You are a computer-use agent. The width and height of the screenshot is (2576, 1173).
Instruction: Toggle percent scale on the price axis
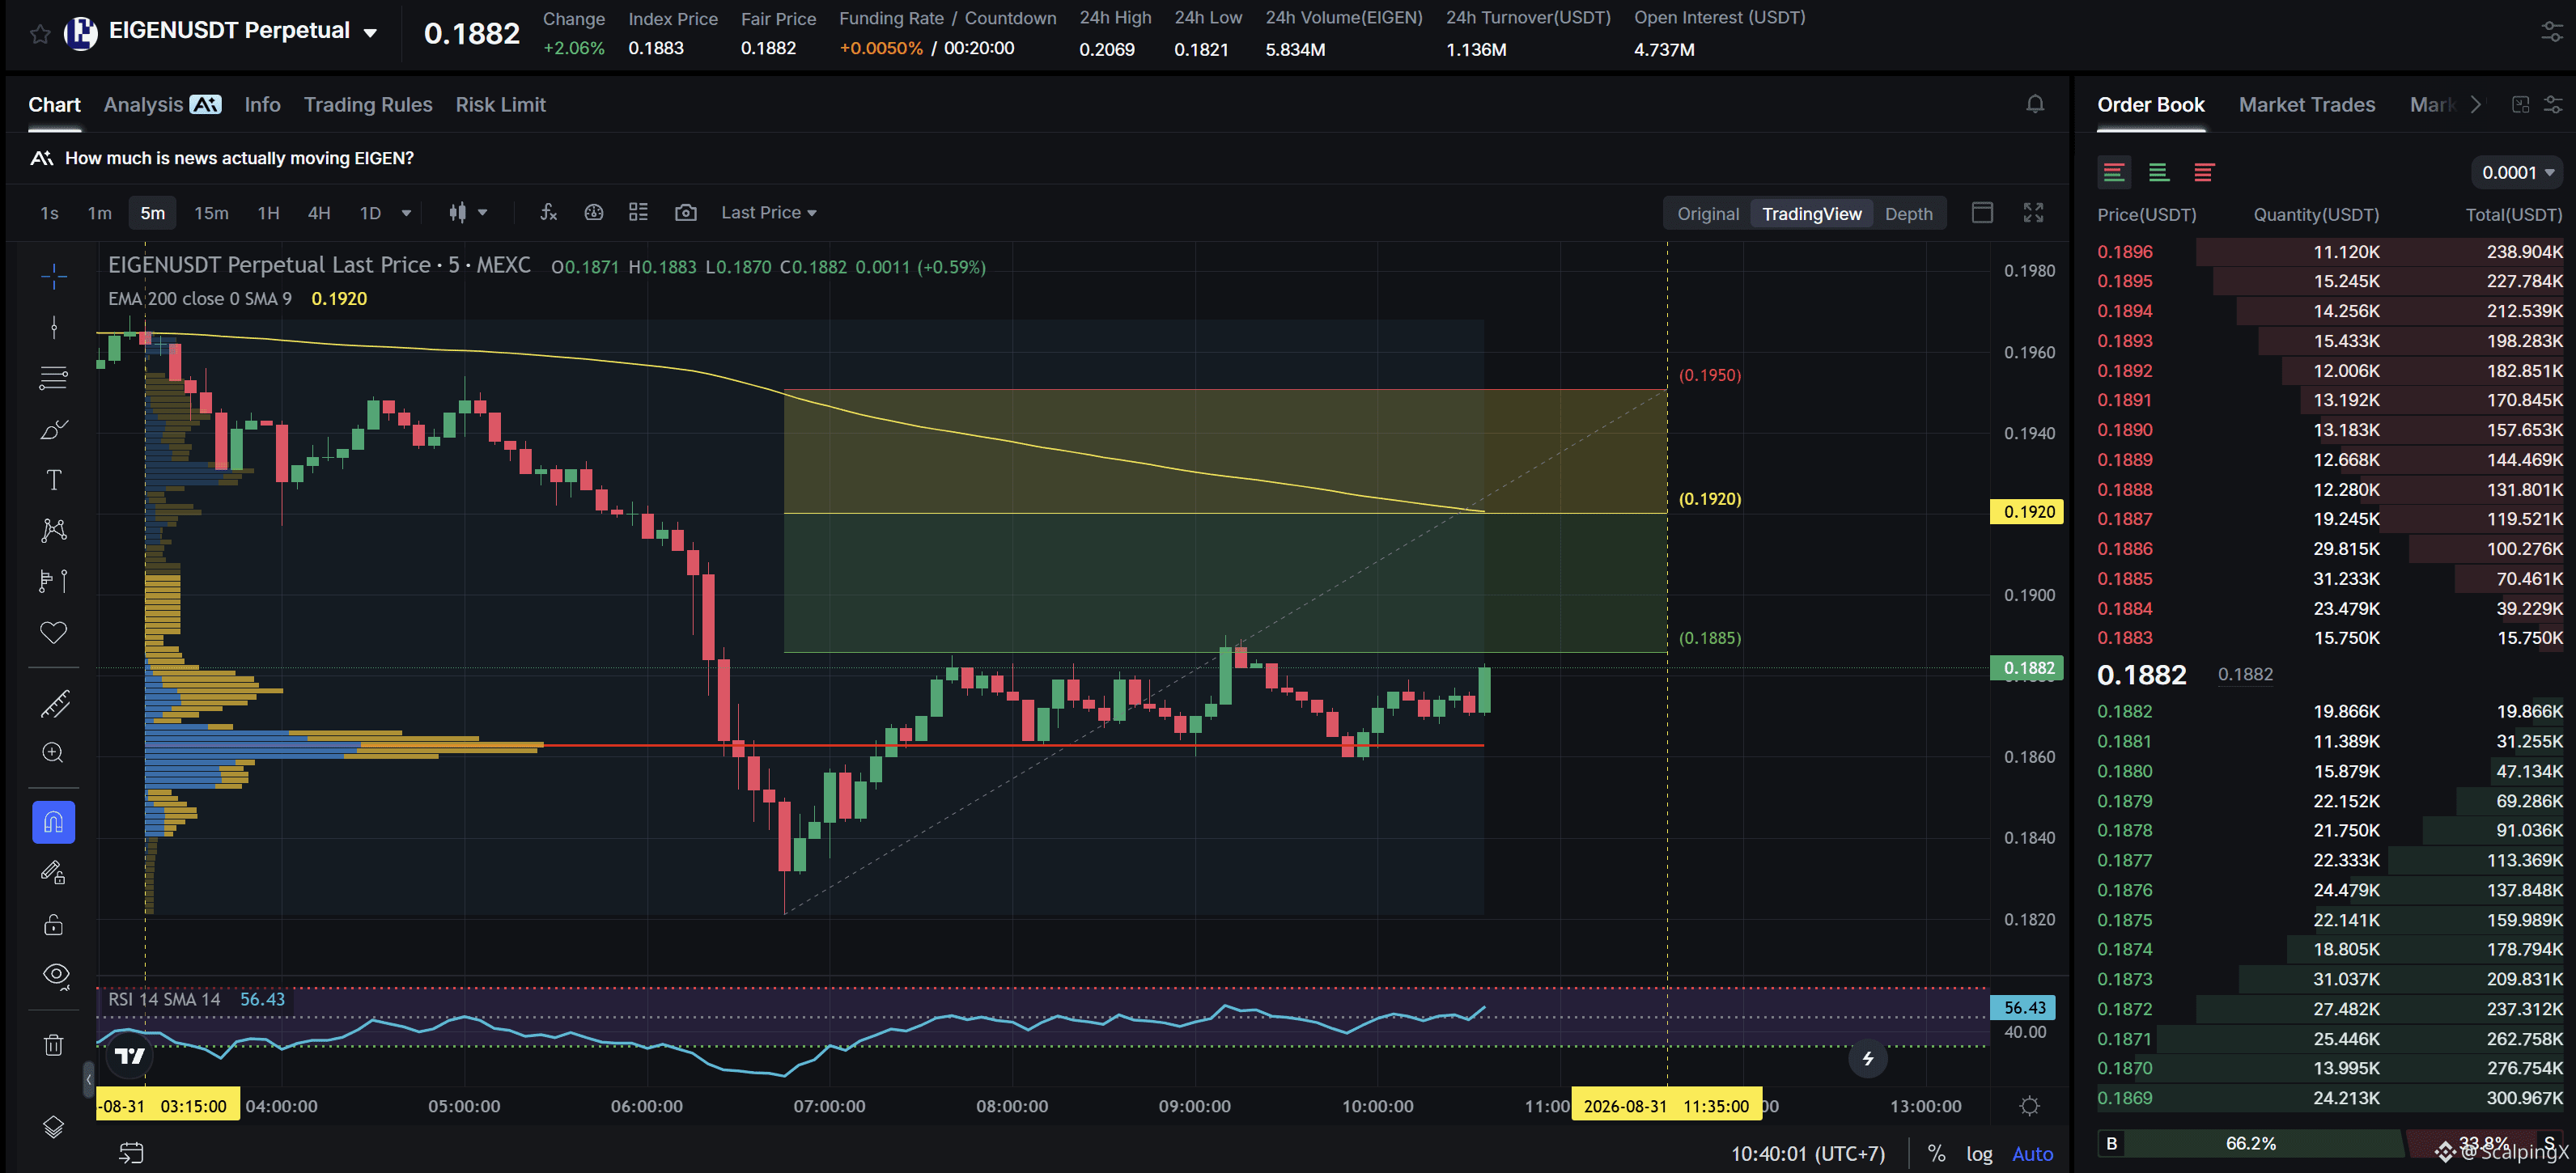(x=1936, y=1153)
